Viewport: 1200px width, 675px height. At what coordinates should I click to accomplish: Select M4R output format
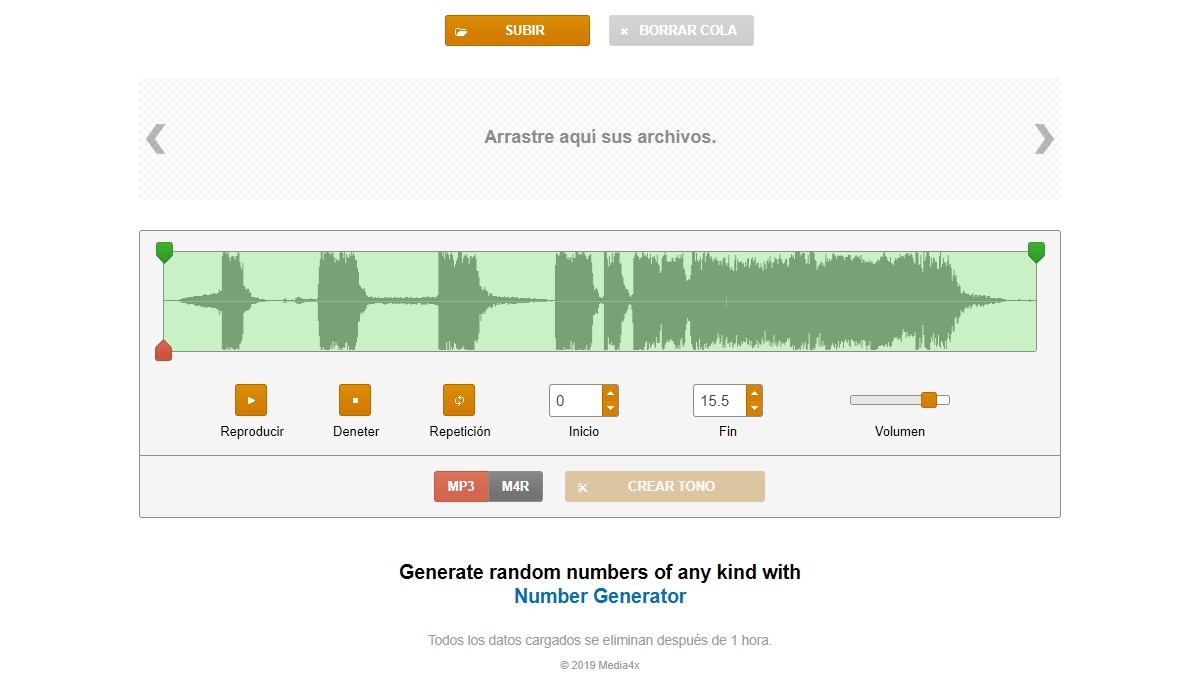click(x=516, y=487)
